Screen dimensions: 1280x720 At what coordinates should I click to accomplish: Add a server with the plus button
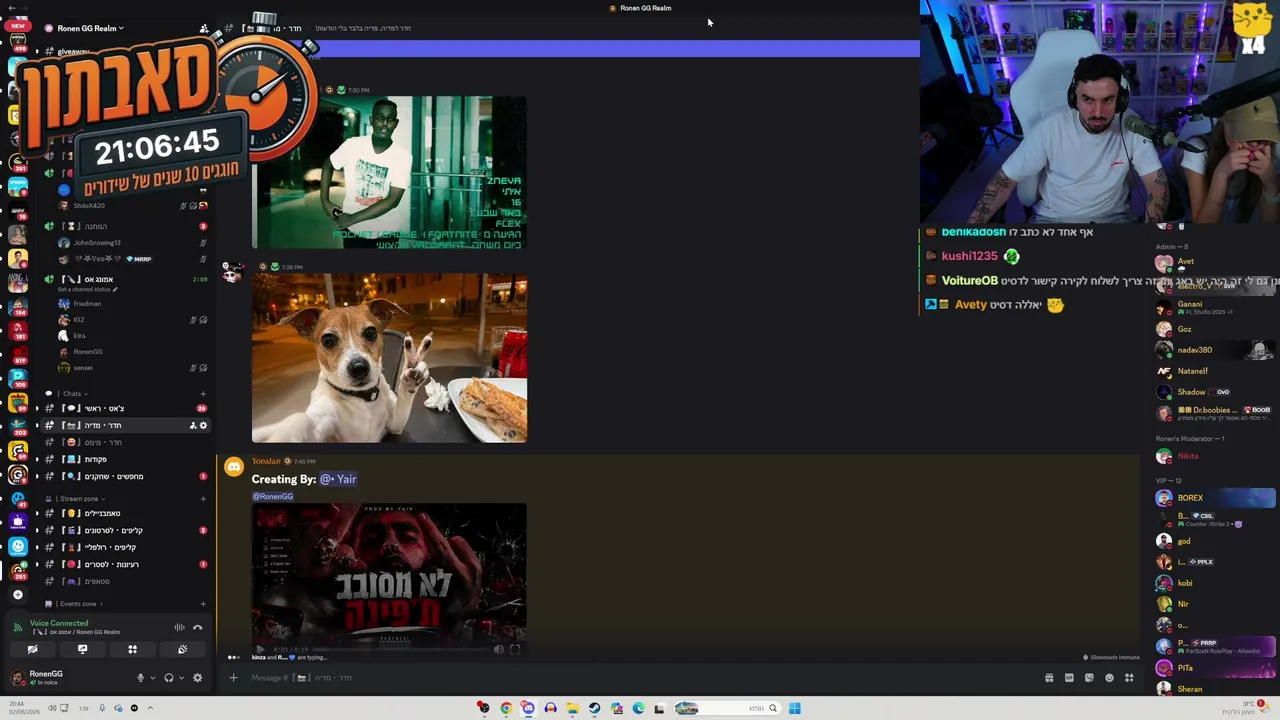coord(17,594)
